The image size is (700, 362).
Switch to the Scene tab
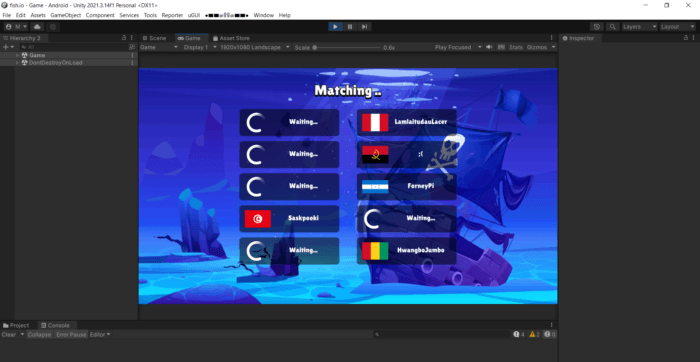coord(154,38)
